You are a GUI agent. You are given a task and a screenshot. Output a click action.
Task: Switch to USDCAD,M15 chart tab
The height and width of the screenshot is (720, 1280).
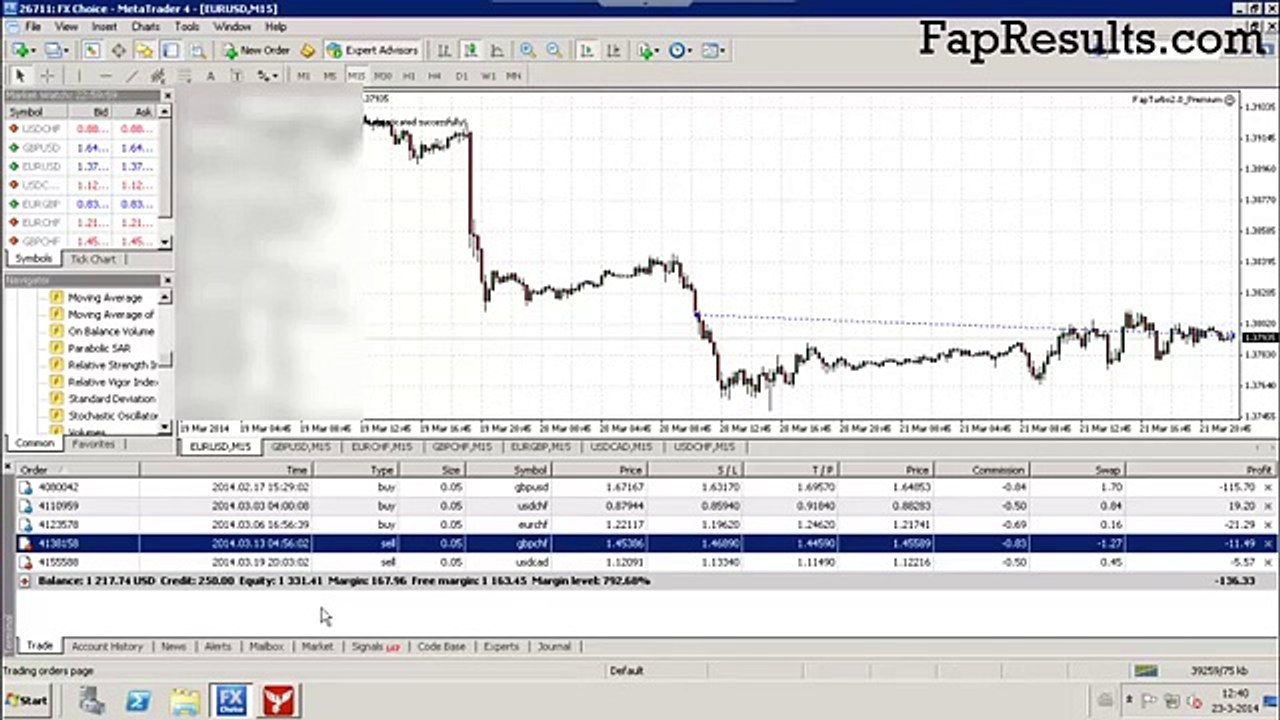pyautogui.click(x=620, y=447)
